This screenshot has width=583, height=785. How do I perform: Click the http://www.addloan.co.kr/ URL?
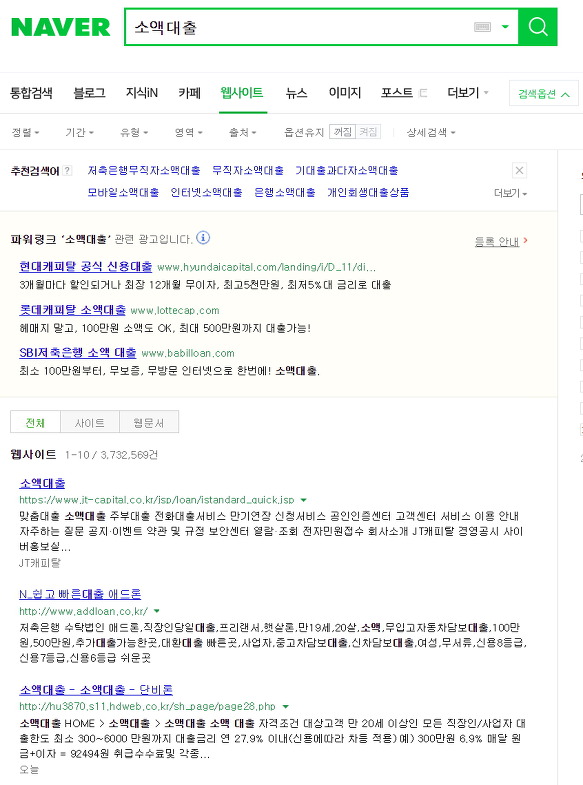point(84,611)
